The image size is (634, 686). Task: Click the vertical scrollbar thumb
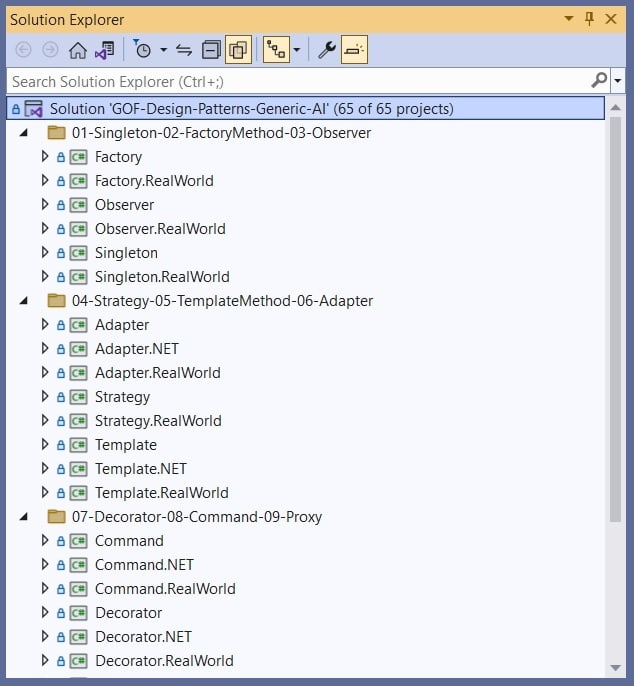tap(616, 319)
